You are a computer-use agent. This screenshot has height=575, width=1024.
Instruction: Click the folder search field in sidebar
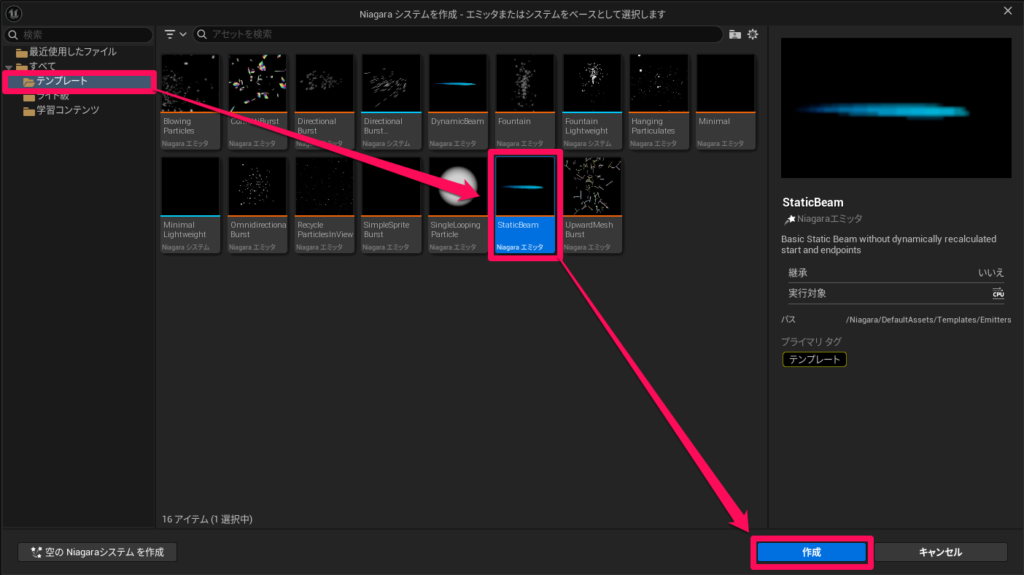click(79, 34)
